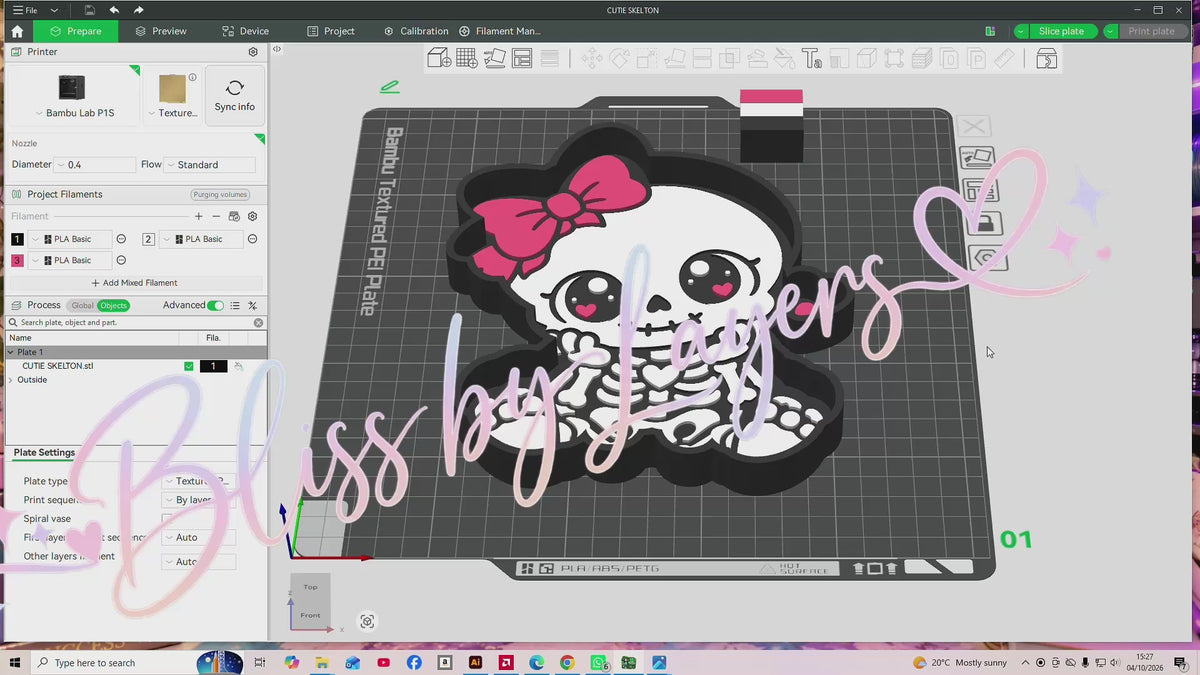Open the Assembly view icon

1046,59
